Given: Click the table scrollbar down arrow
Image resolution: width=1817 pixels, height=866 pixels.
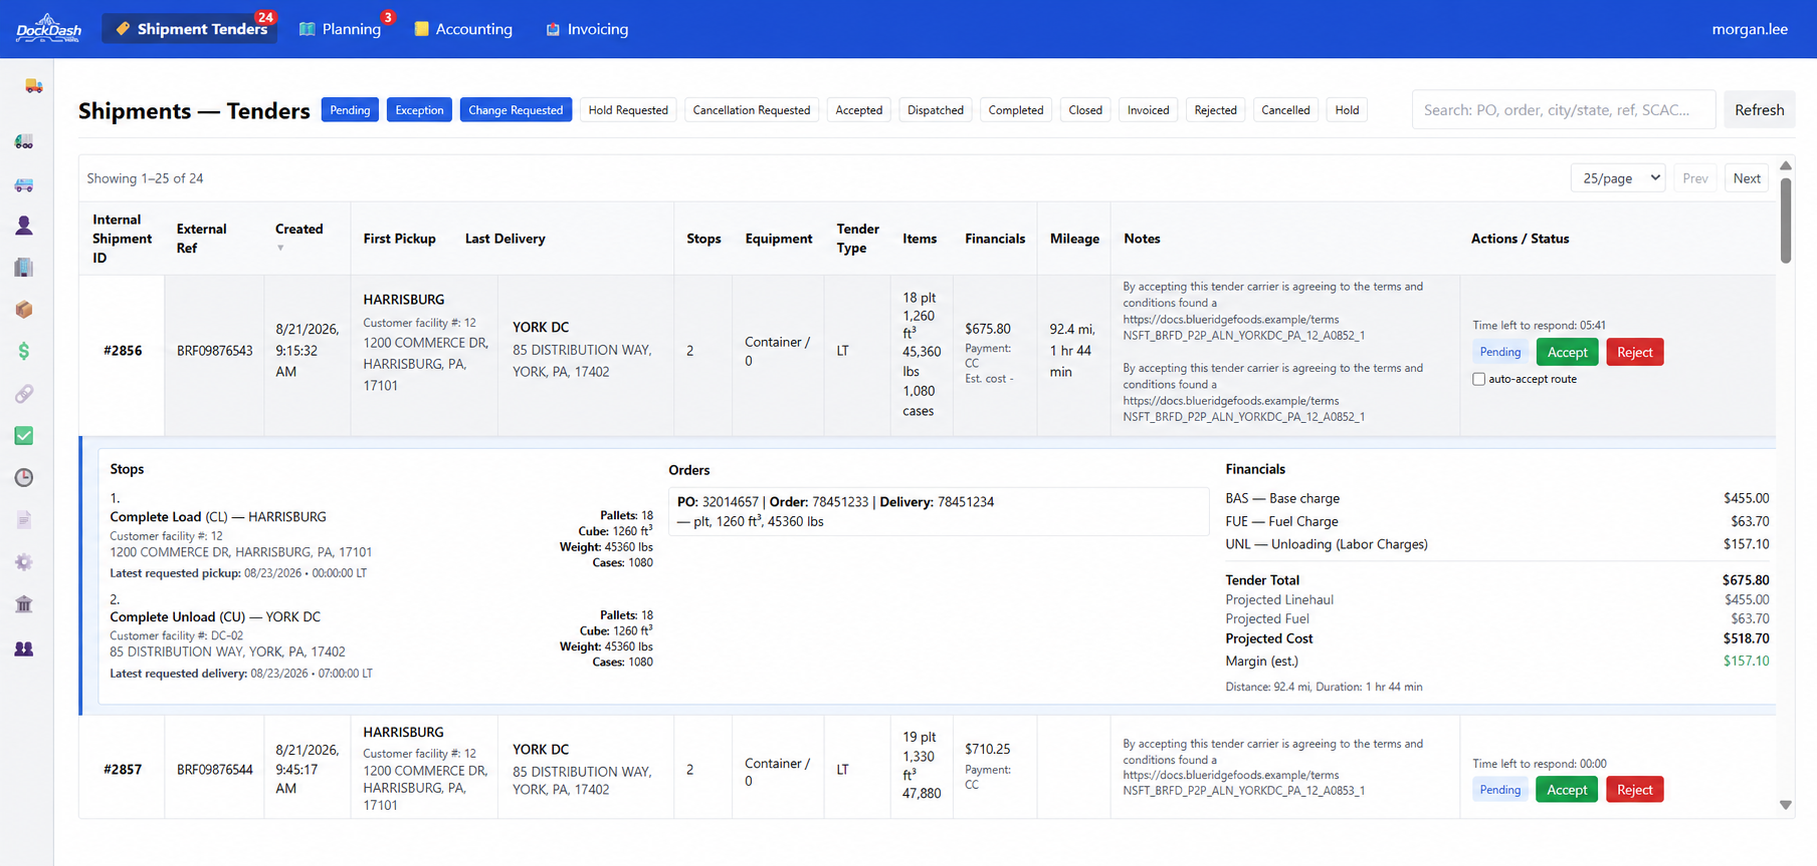Looking at the screenshot, I should 1786,805.
